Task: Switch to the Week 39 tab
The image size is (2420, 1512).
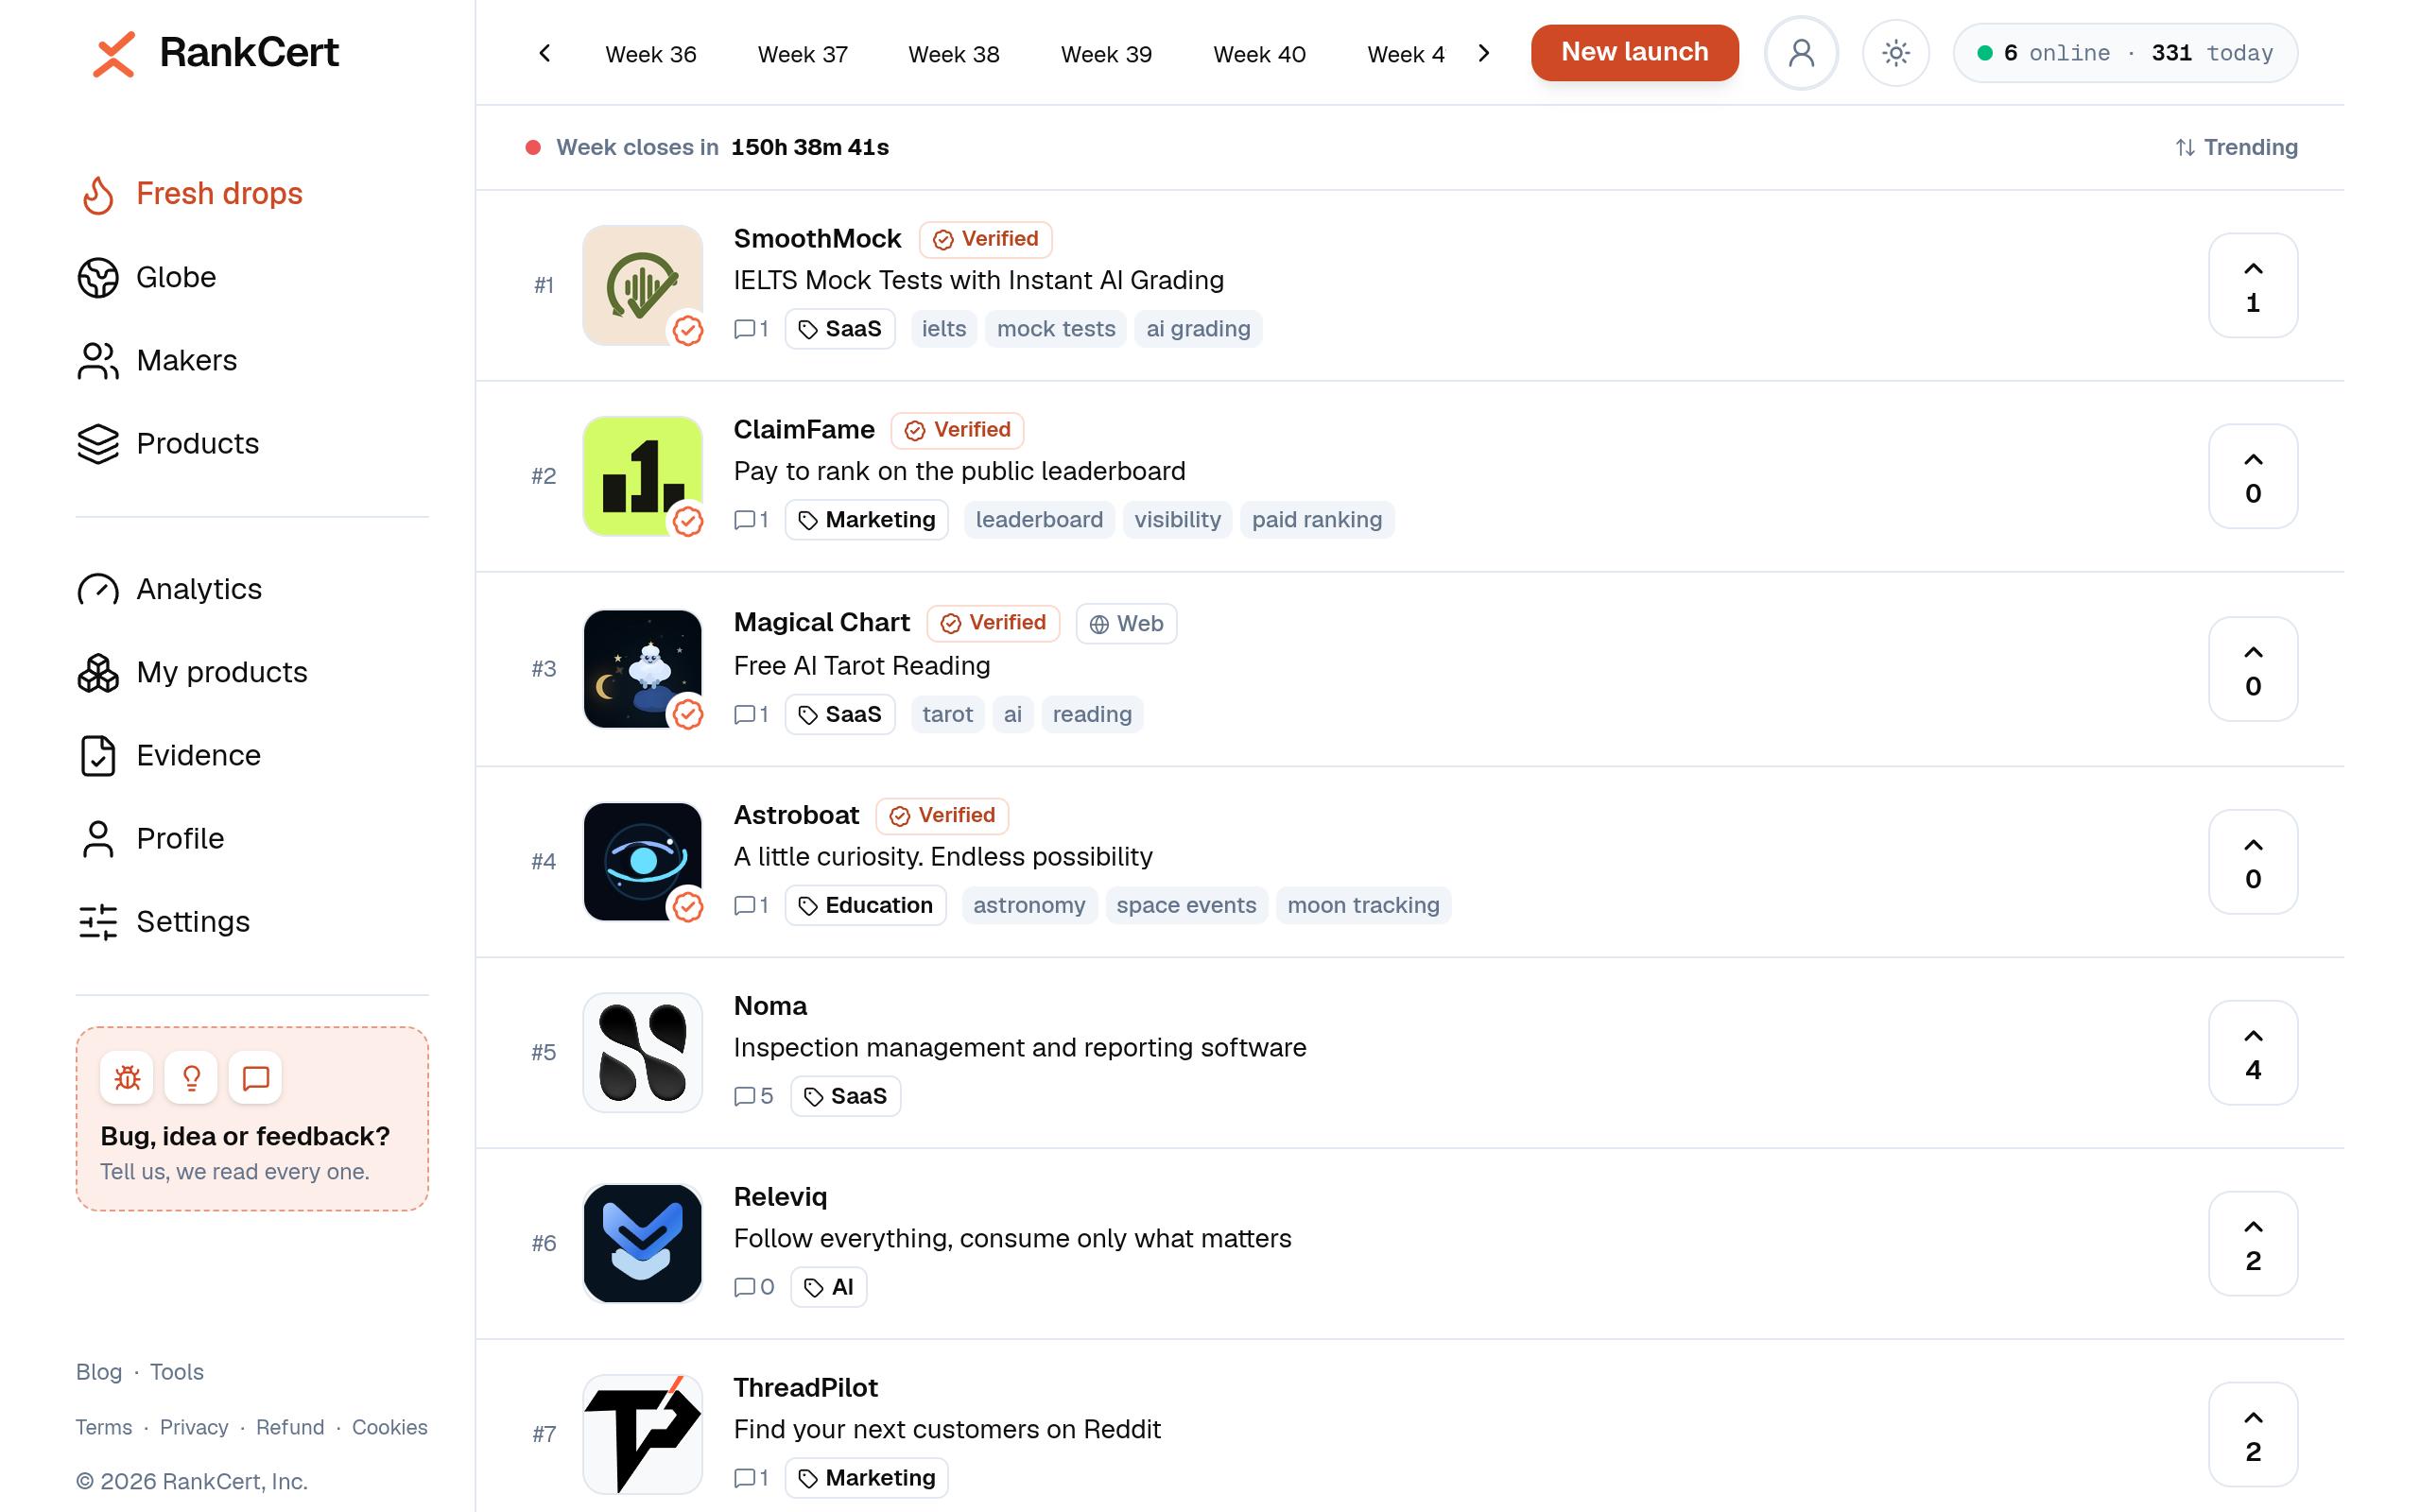Action: pos(1106,54)
